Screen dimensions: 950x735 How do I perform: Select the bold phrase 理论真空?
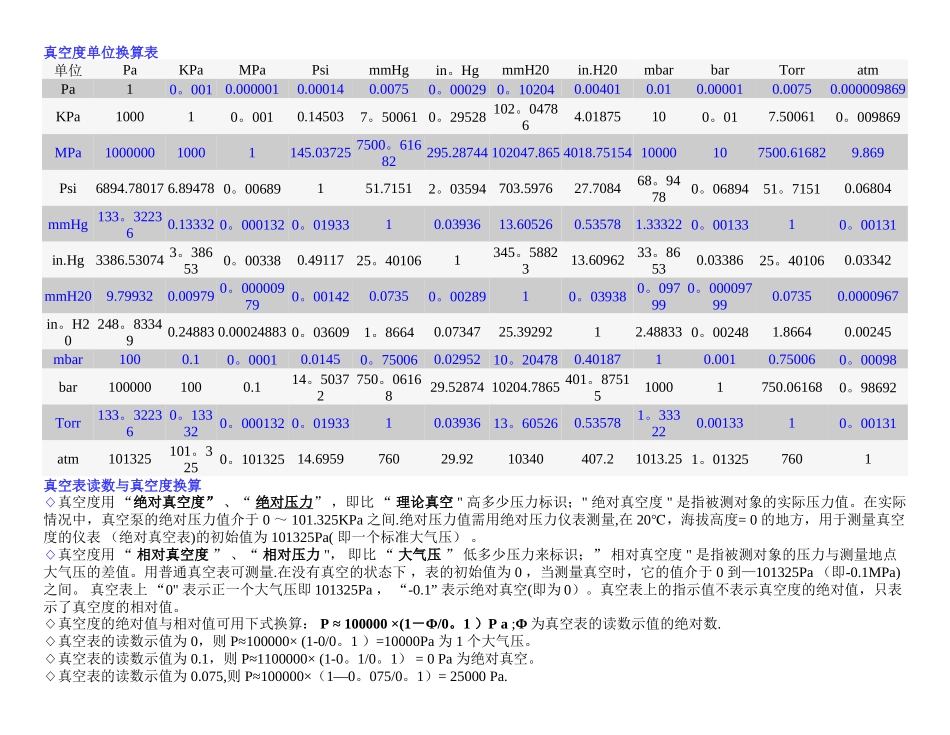pos(424,502)
